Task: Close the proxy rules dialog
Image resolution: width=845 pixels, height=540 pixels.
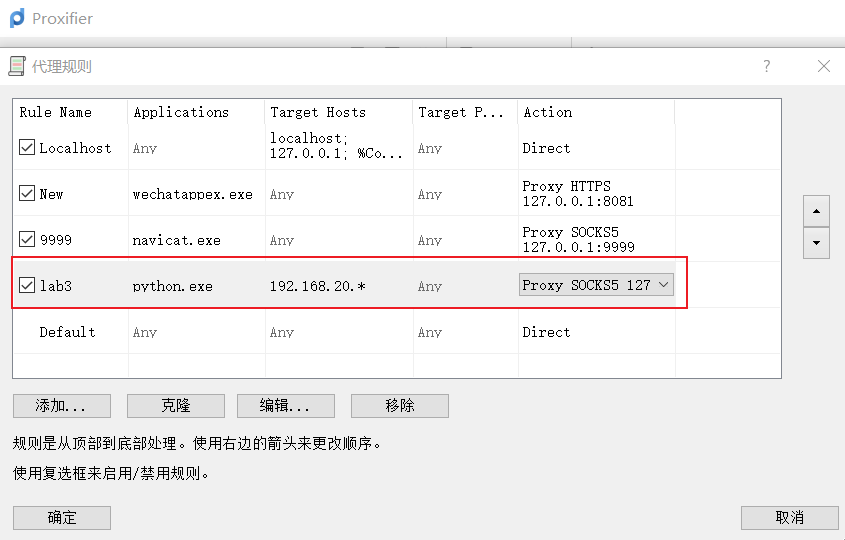Action: (823, 66)
